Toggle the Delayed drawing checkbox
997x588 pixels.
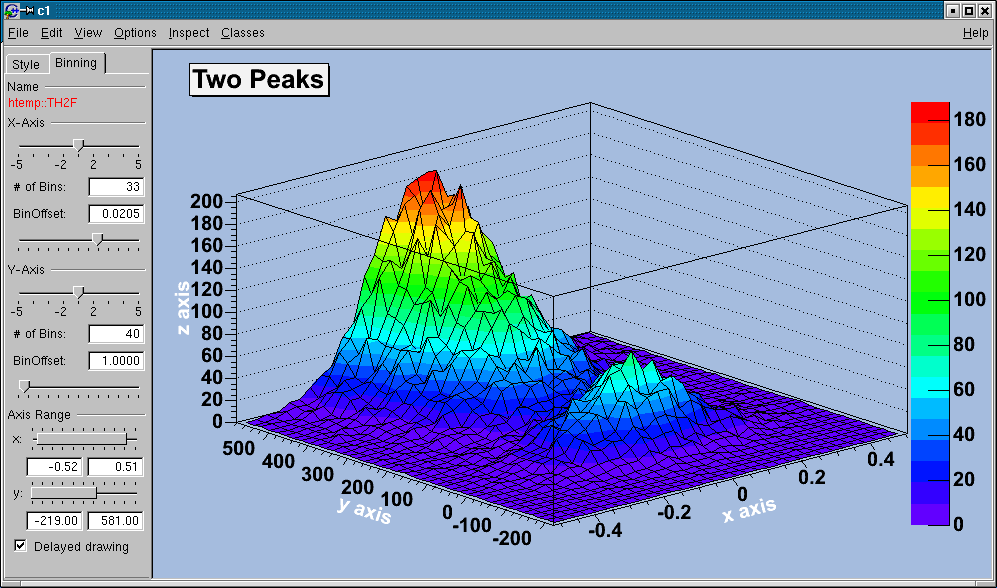point(21,546)
